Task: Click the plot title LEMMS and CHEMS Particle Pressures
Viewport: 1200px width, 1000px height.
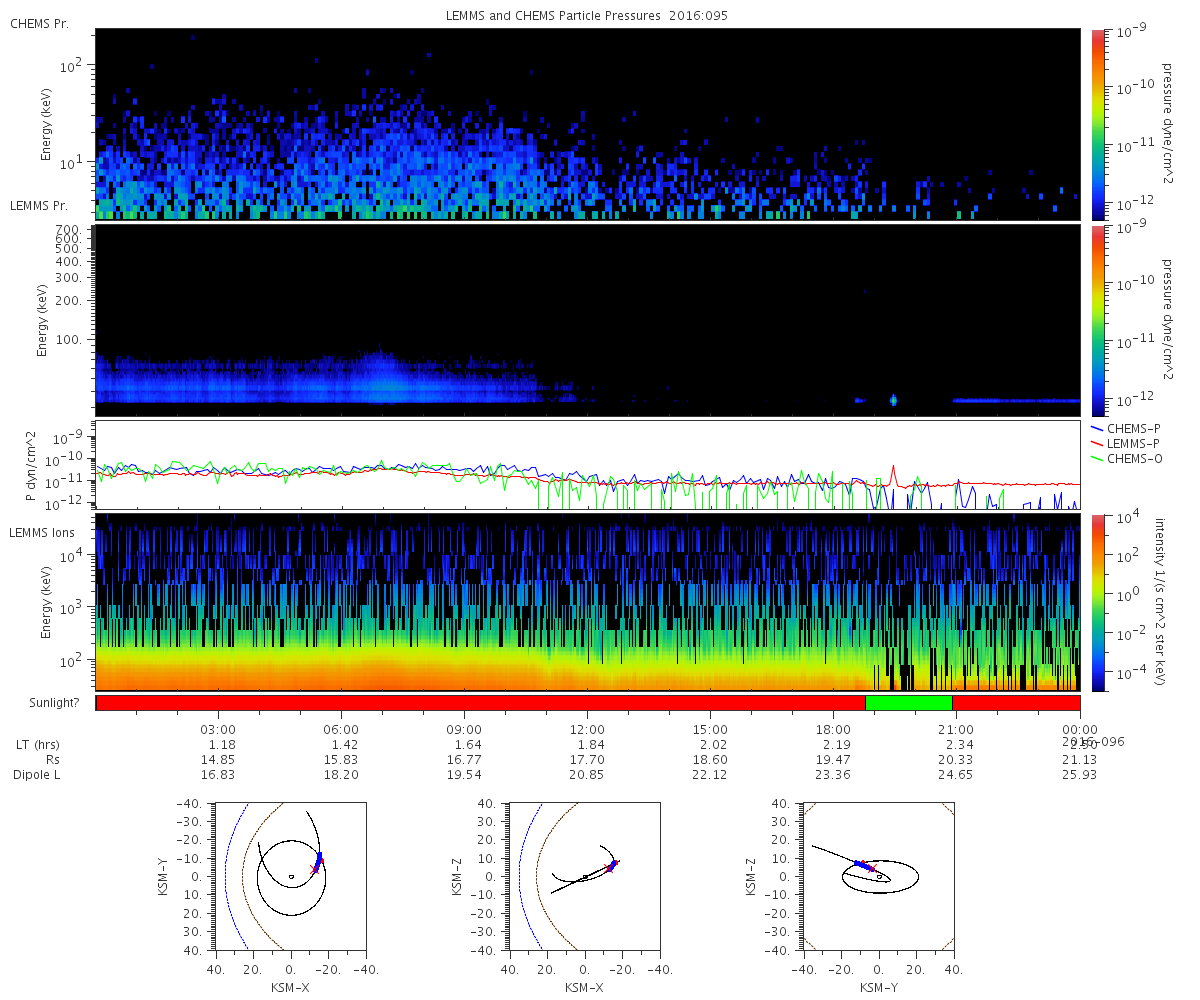Action: 587,17
